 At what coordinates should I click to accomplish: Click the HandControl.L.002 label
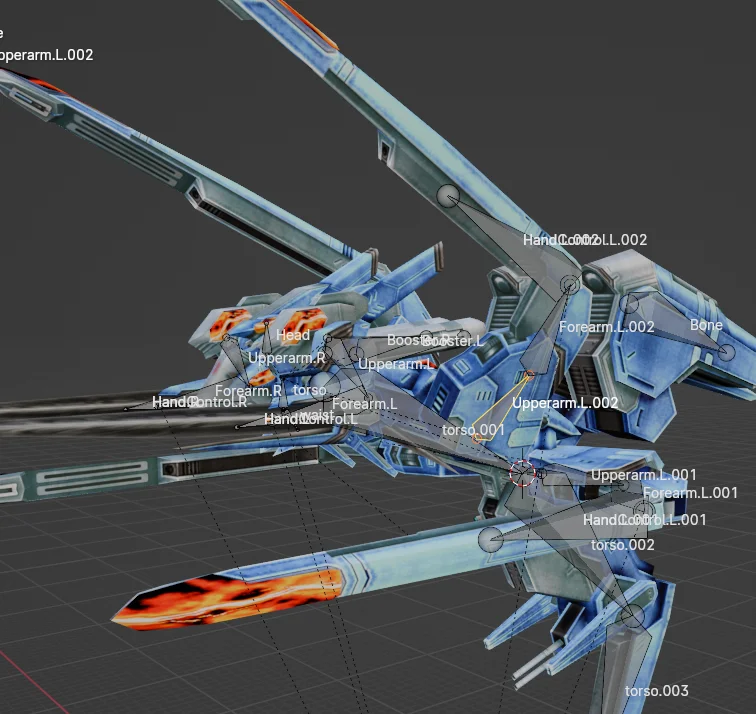click(x=585, y=240)
